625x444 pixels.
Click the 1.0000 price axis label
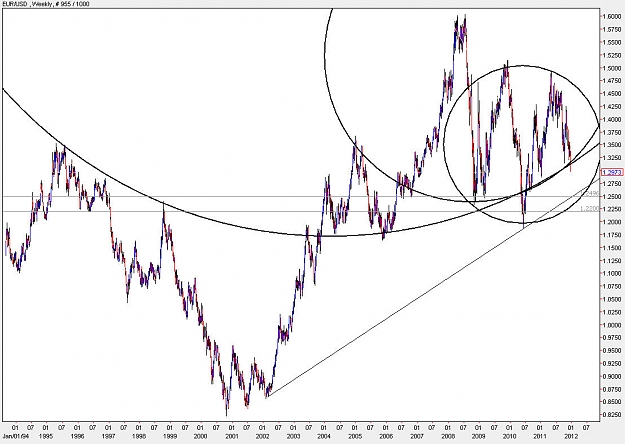[x=612, y=325]
